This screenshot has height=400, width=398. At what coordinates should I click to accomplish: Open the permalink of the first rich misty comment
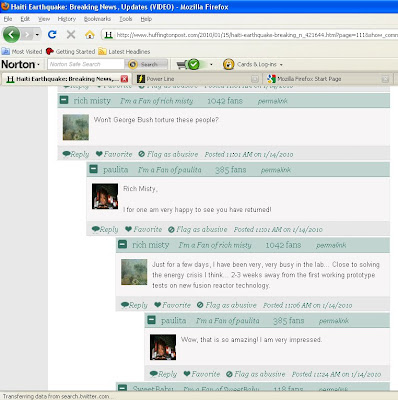click(272, 101)
